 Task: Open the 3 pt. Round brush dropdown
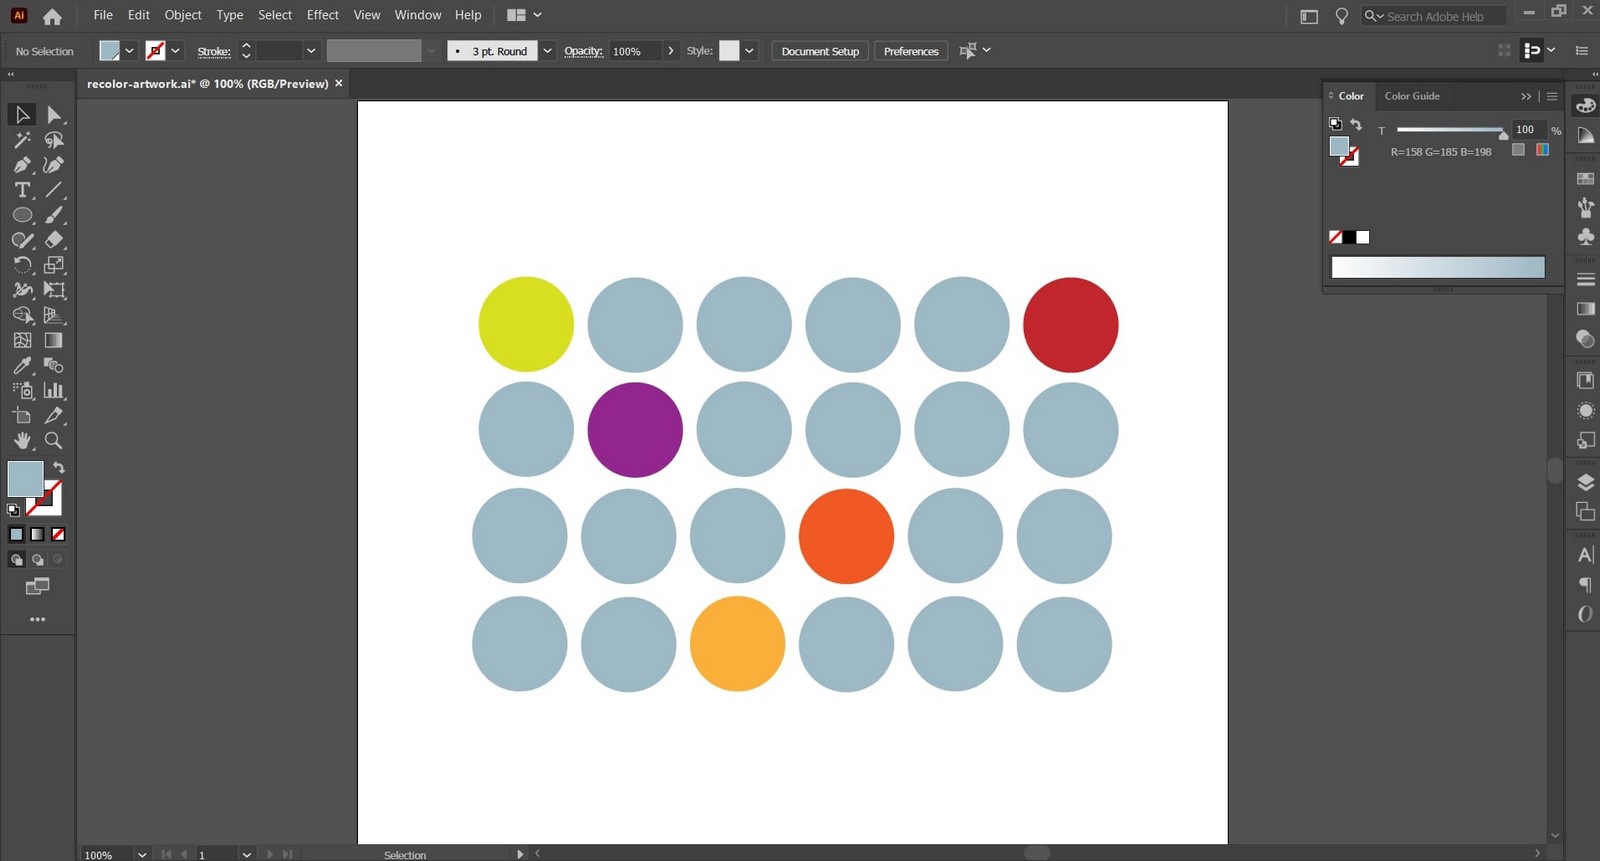click(547, 51)
